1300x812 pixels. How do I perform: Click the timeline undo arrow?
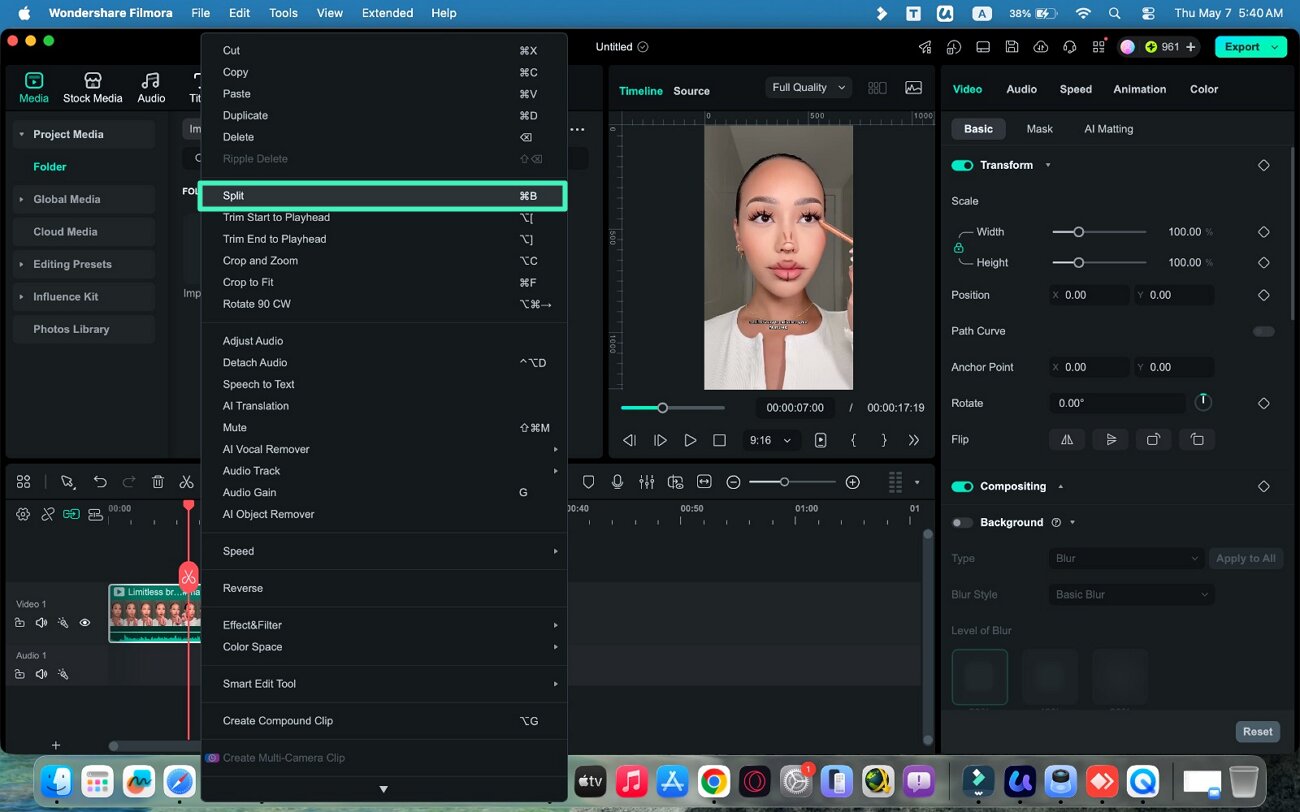click(100, 482)
